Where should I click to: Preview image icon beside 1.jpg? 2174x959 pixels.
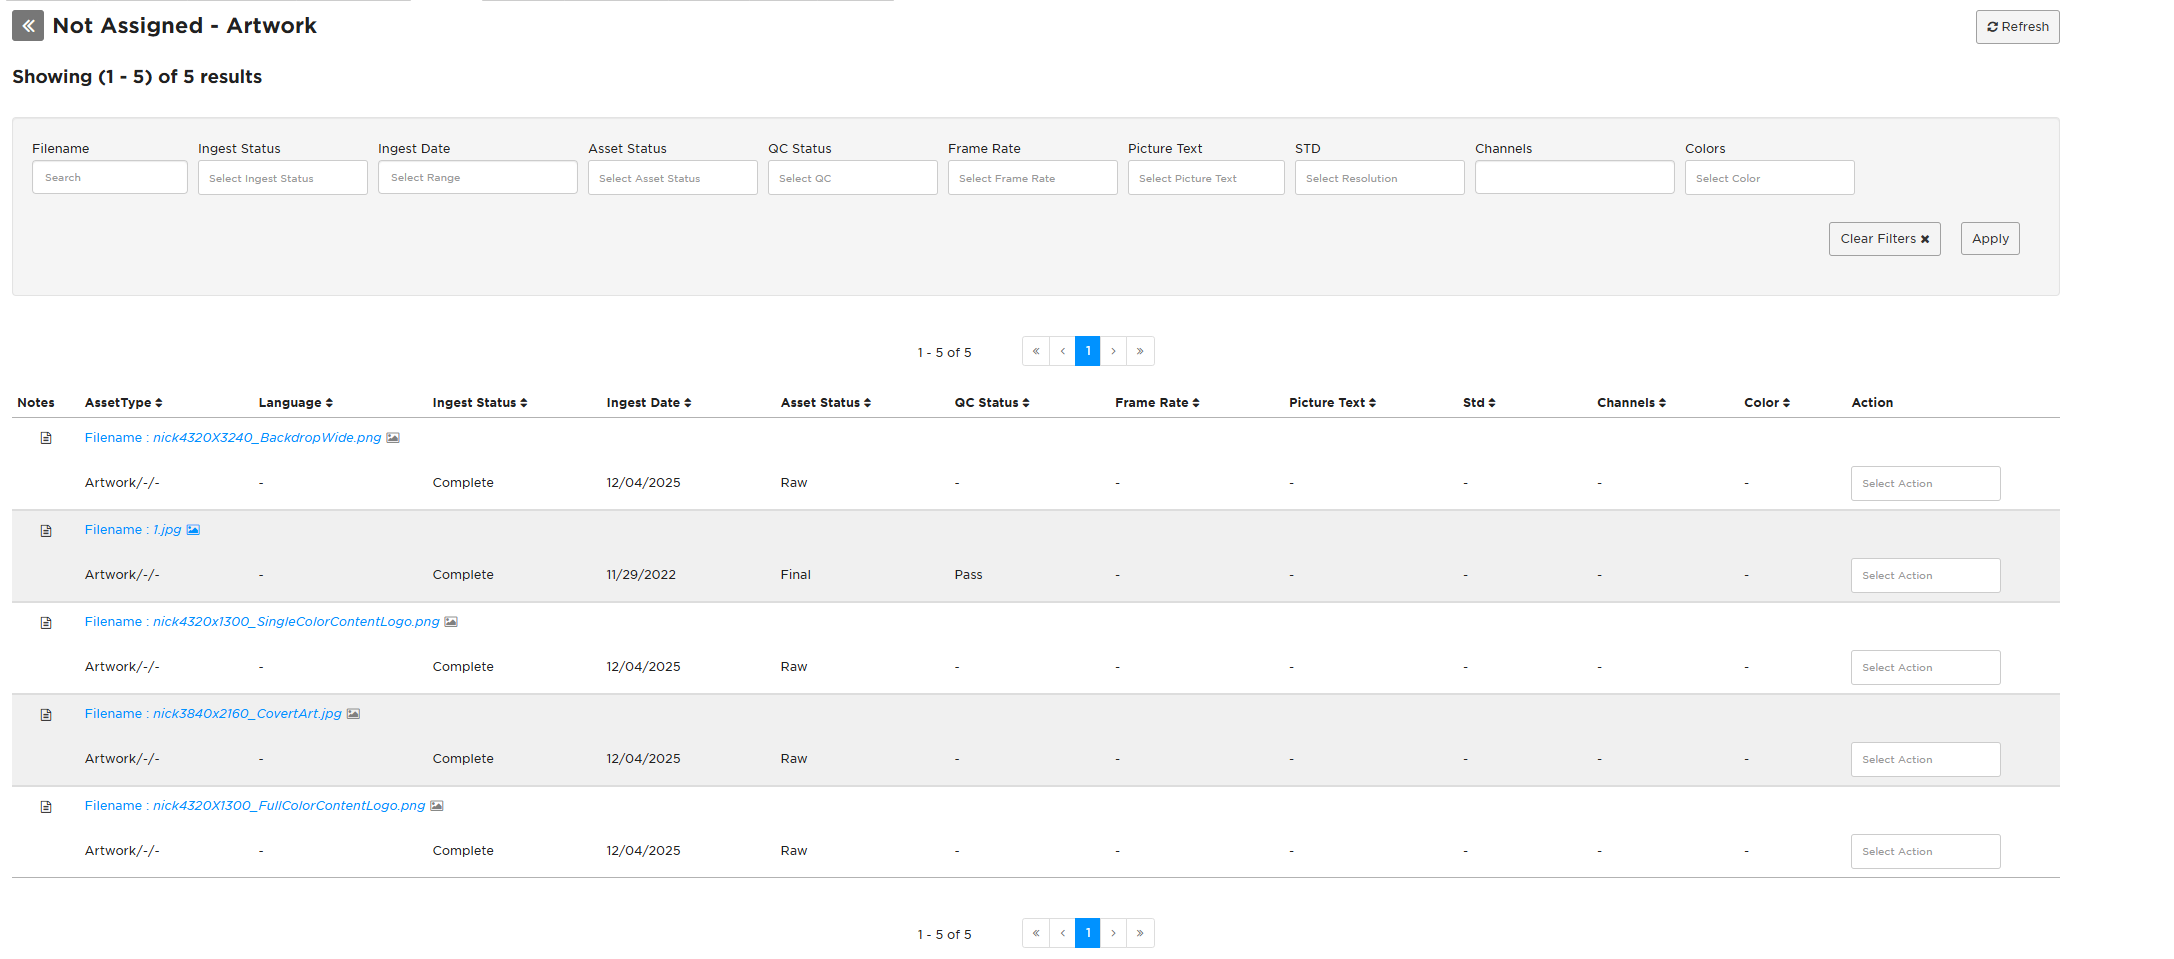pos(193,530)
